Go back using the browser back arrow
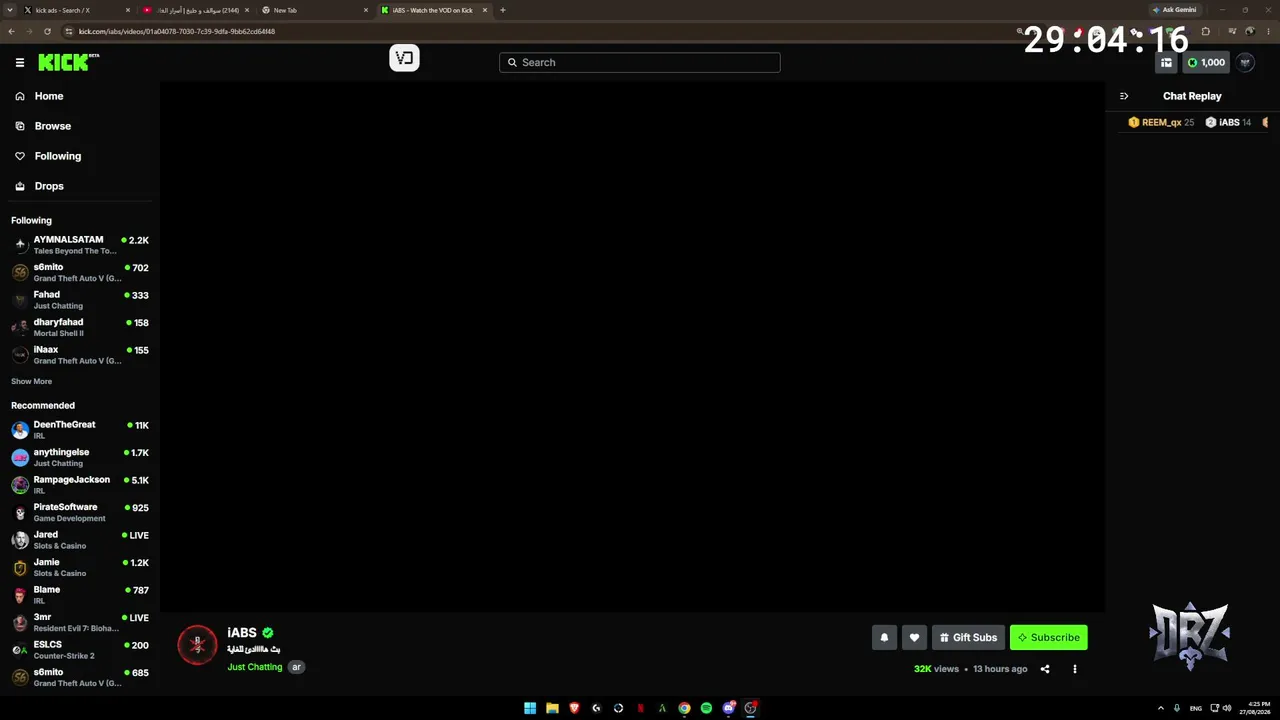Image resolution: width=1280 pixels, height=720 pixels. 11,31
